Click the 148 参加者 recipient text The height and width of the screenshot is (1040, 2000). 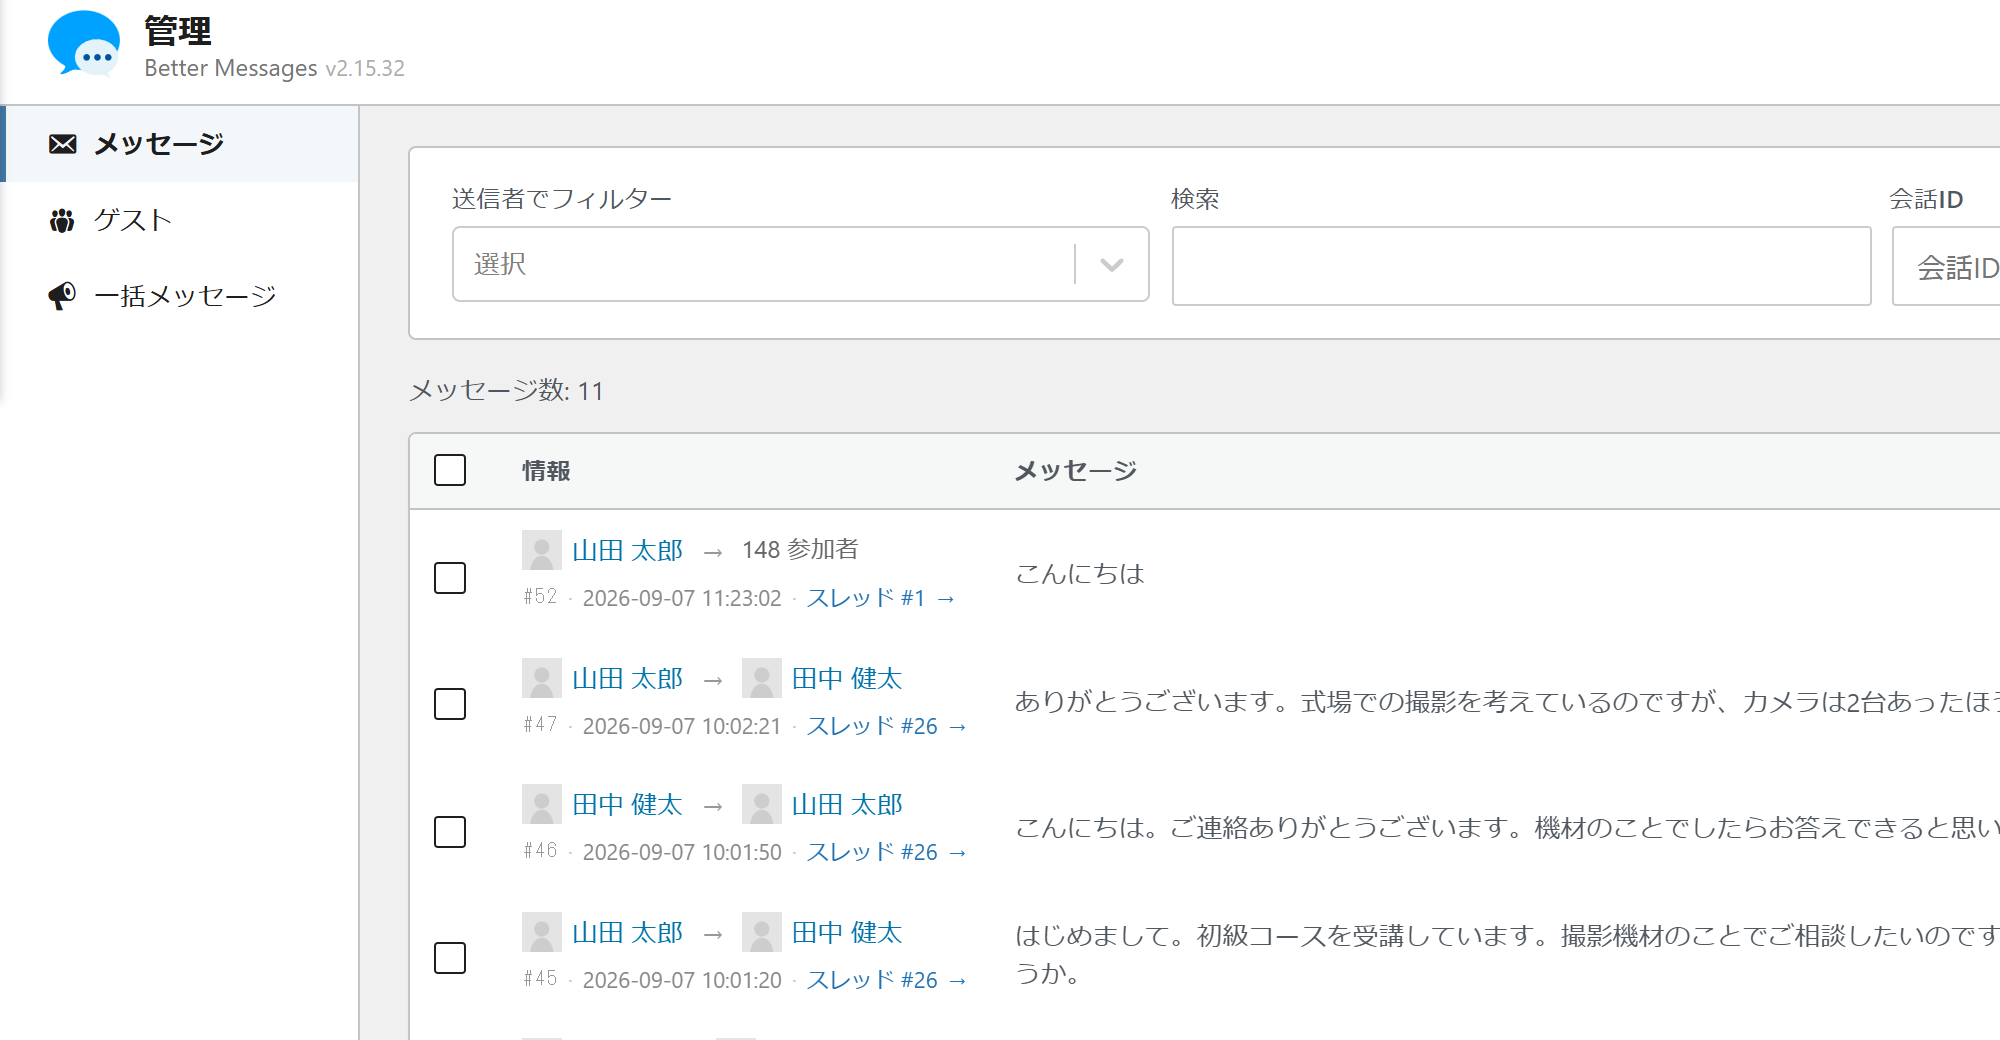pos(800,549)
